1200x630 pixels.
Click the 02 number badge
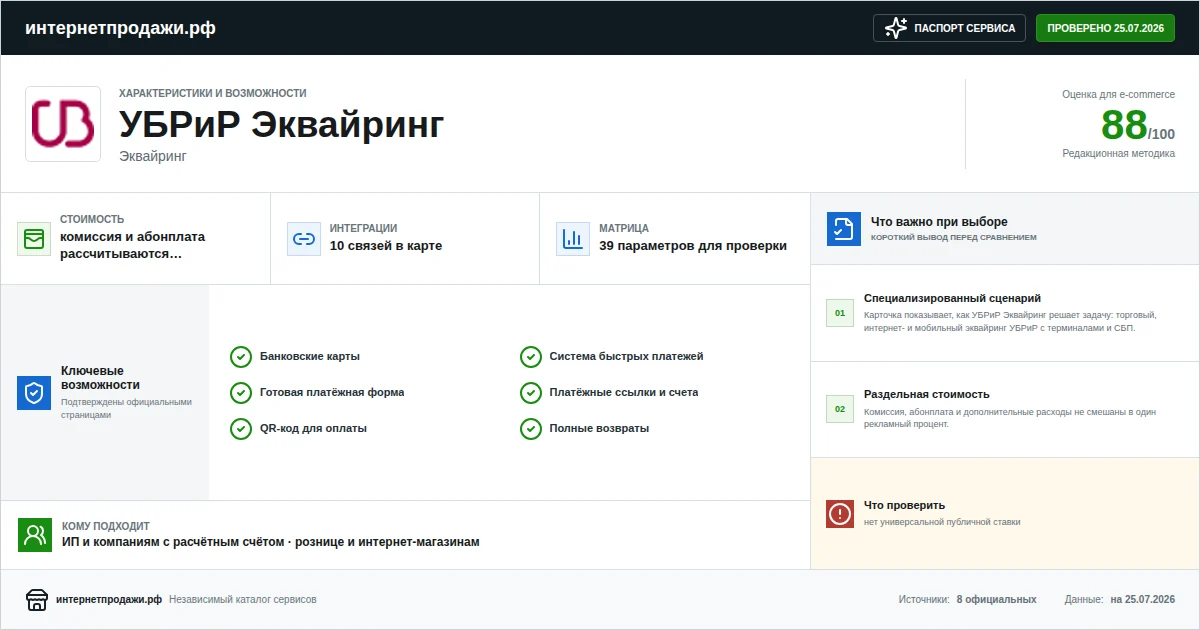click(840, 409)
